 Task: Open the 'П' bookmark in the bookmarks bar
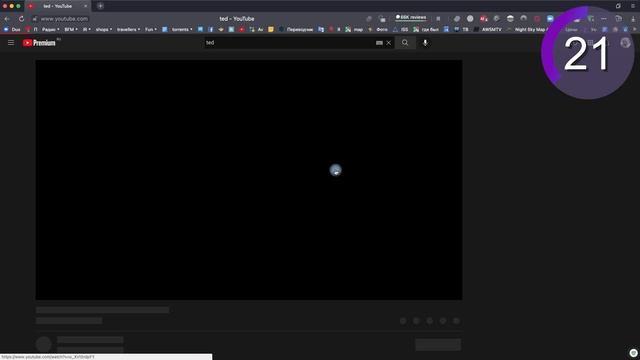pyautogui.click(x=32, y=29)
